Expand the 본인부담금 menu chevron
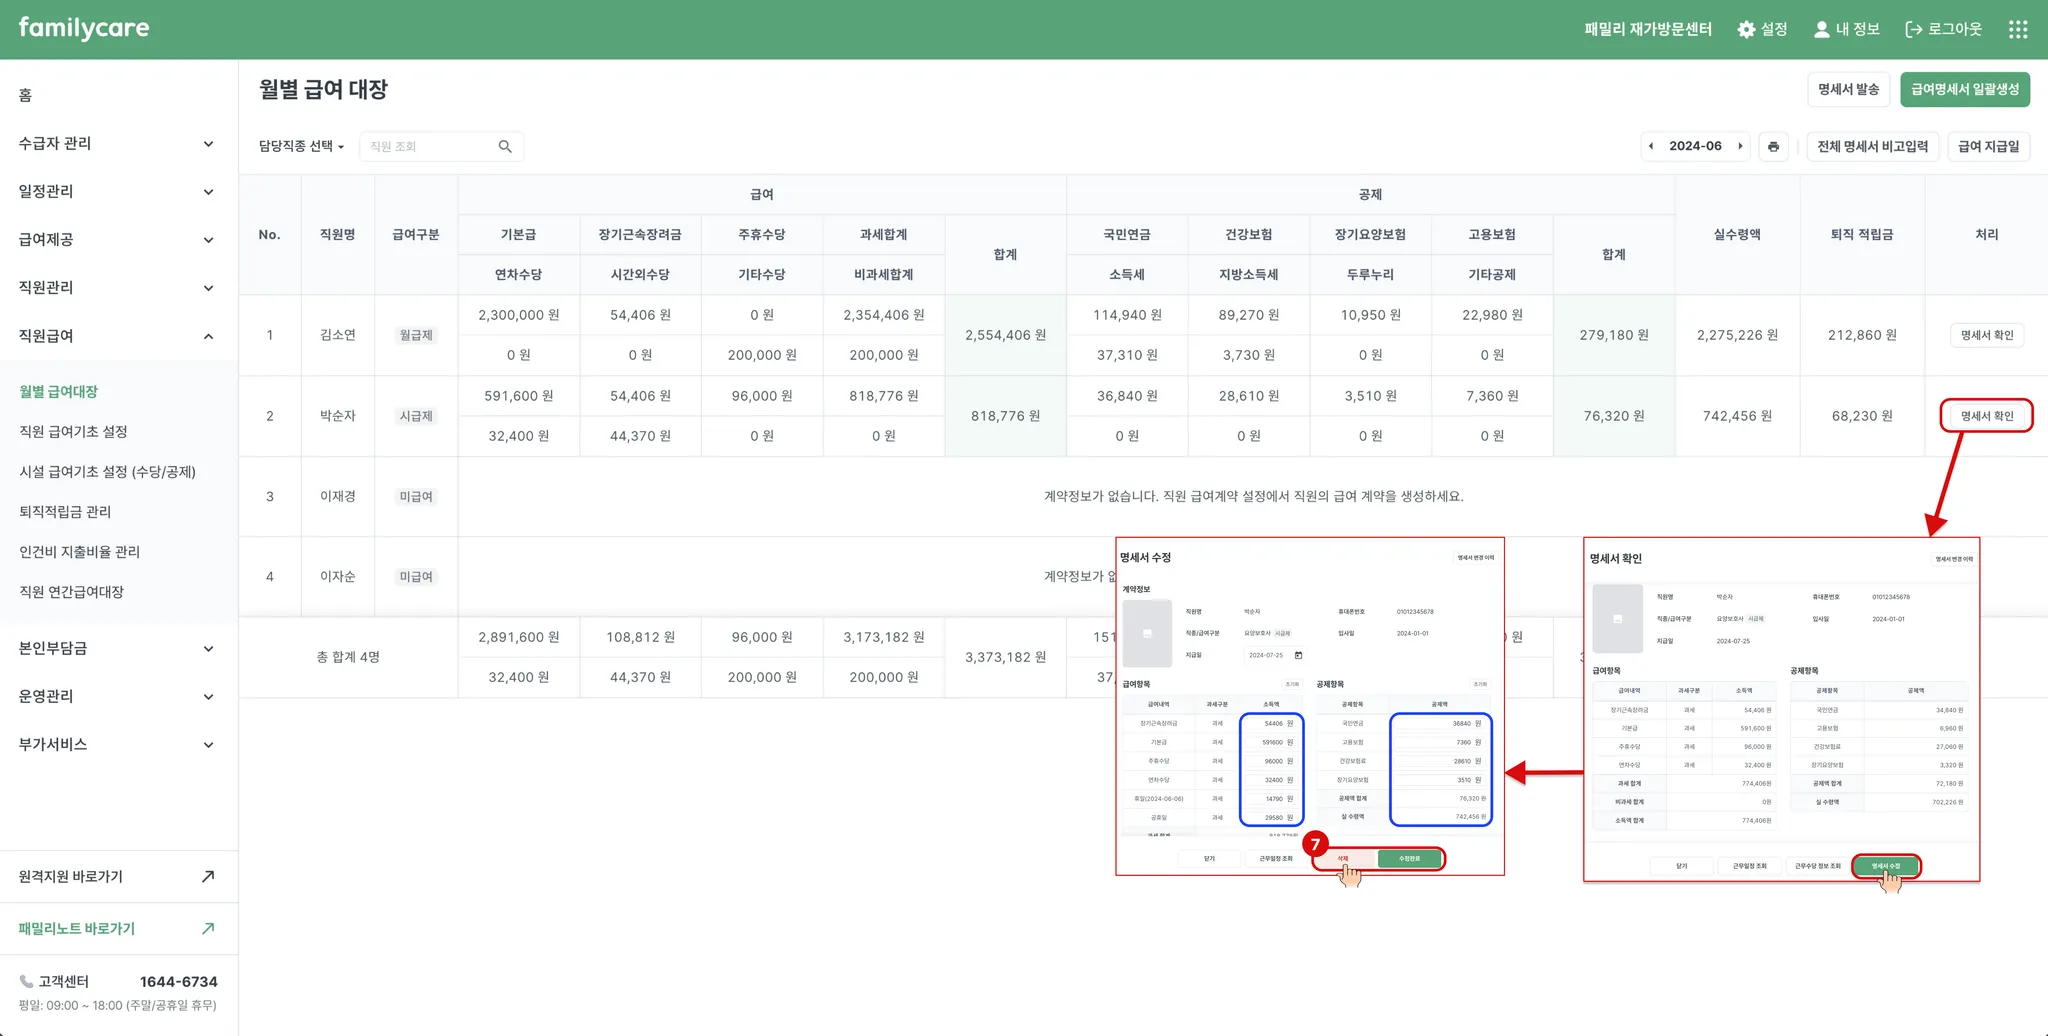 click(208, 649)
